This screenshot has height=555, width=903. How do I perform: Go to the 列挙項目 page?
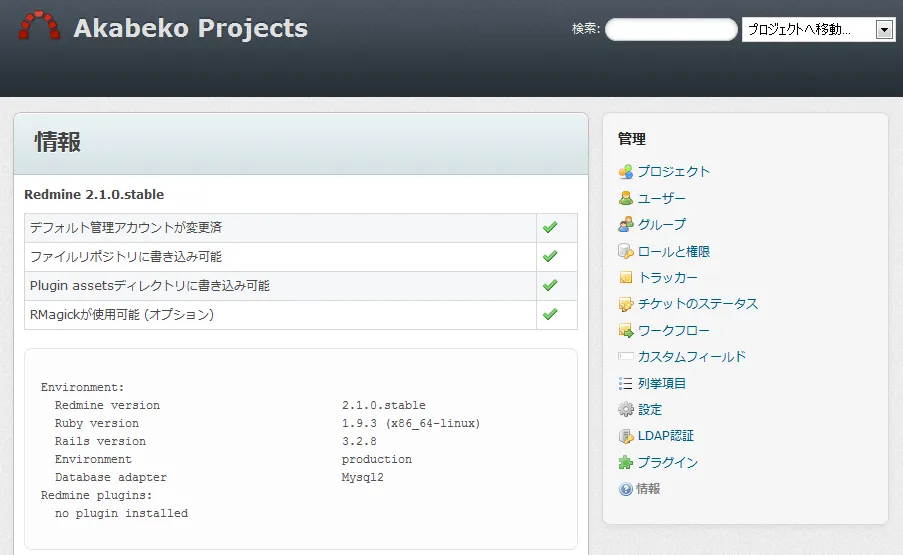click(x=662, y=383)
